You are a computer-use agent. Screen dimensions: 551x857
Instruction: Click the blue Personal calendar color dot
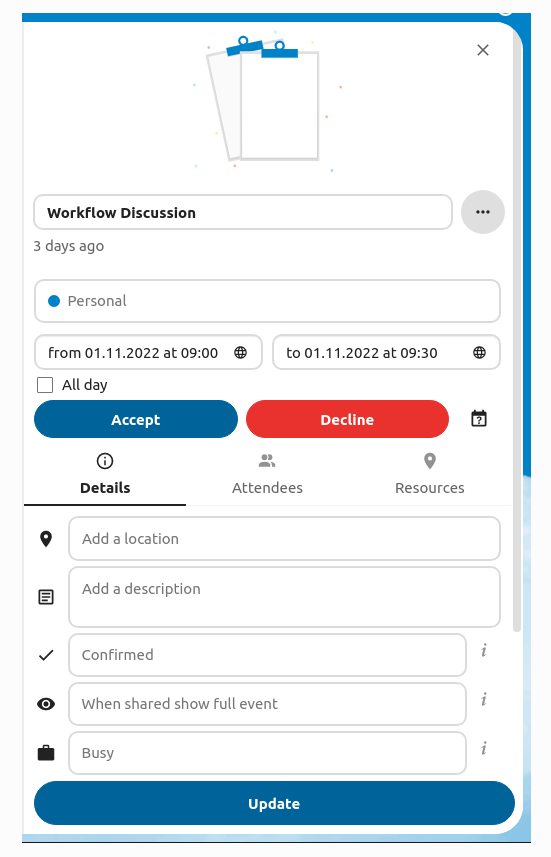[54, 301]
